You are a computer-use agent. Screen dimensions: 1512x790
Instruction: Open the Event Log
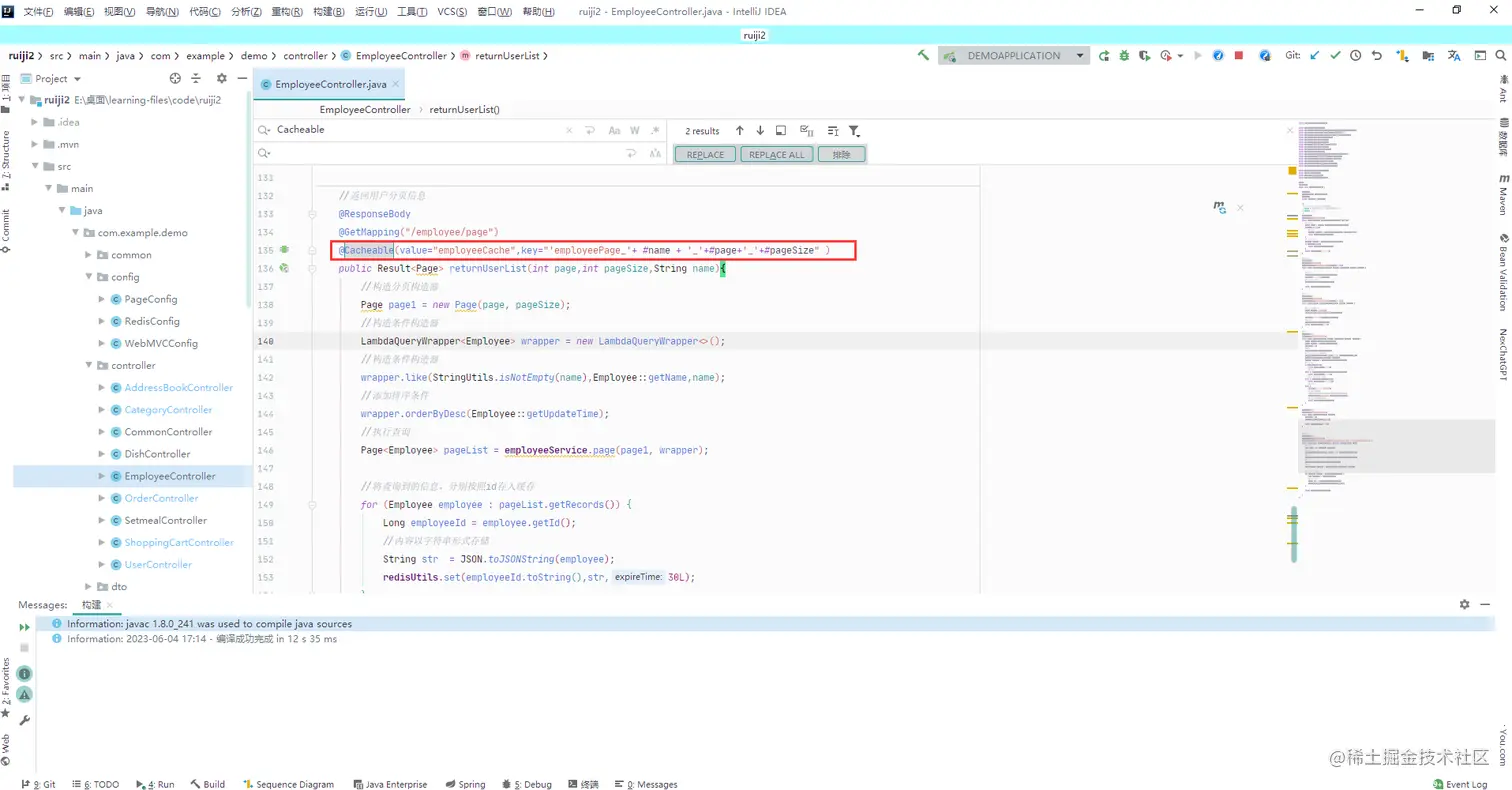pos(1461,785)
